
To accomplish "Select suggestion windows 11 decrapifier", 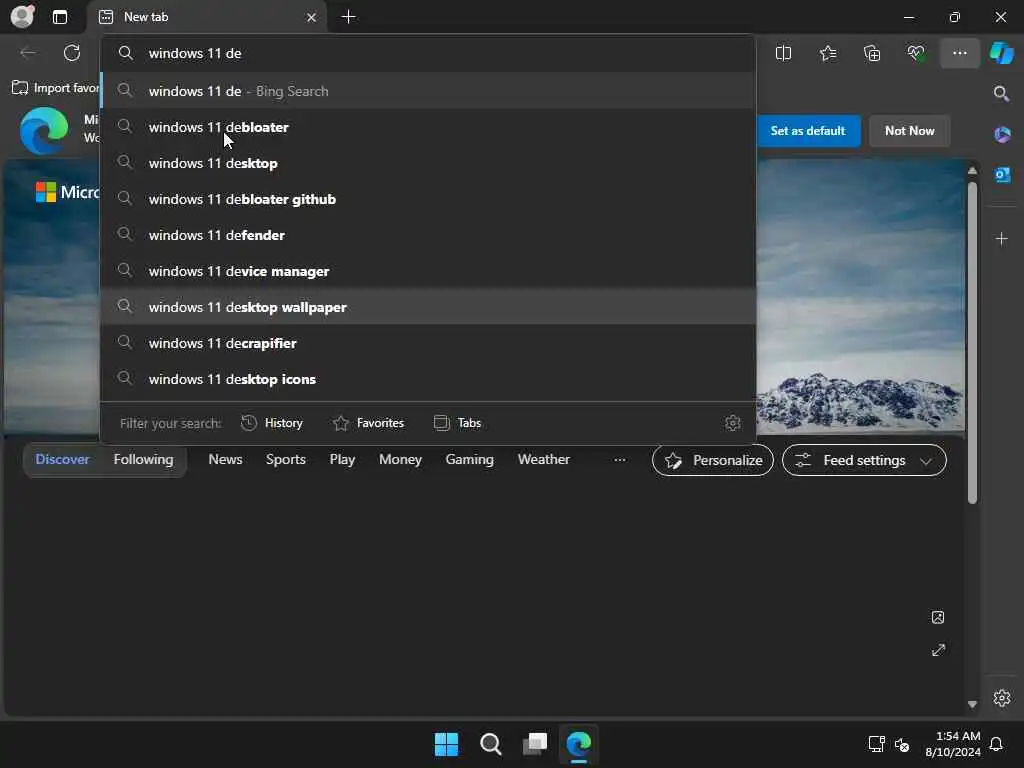I will 428,343.
